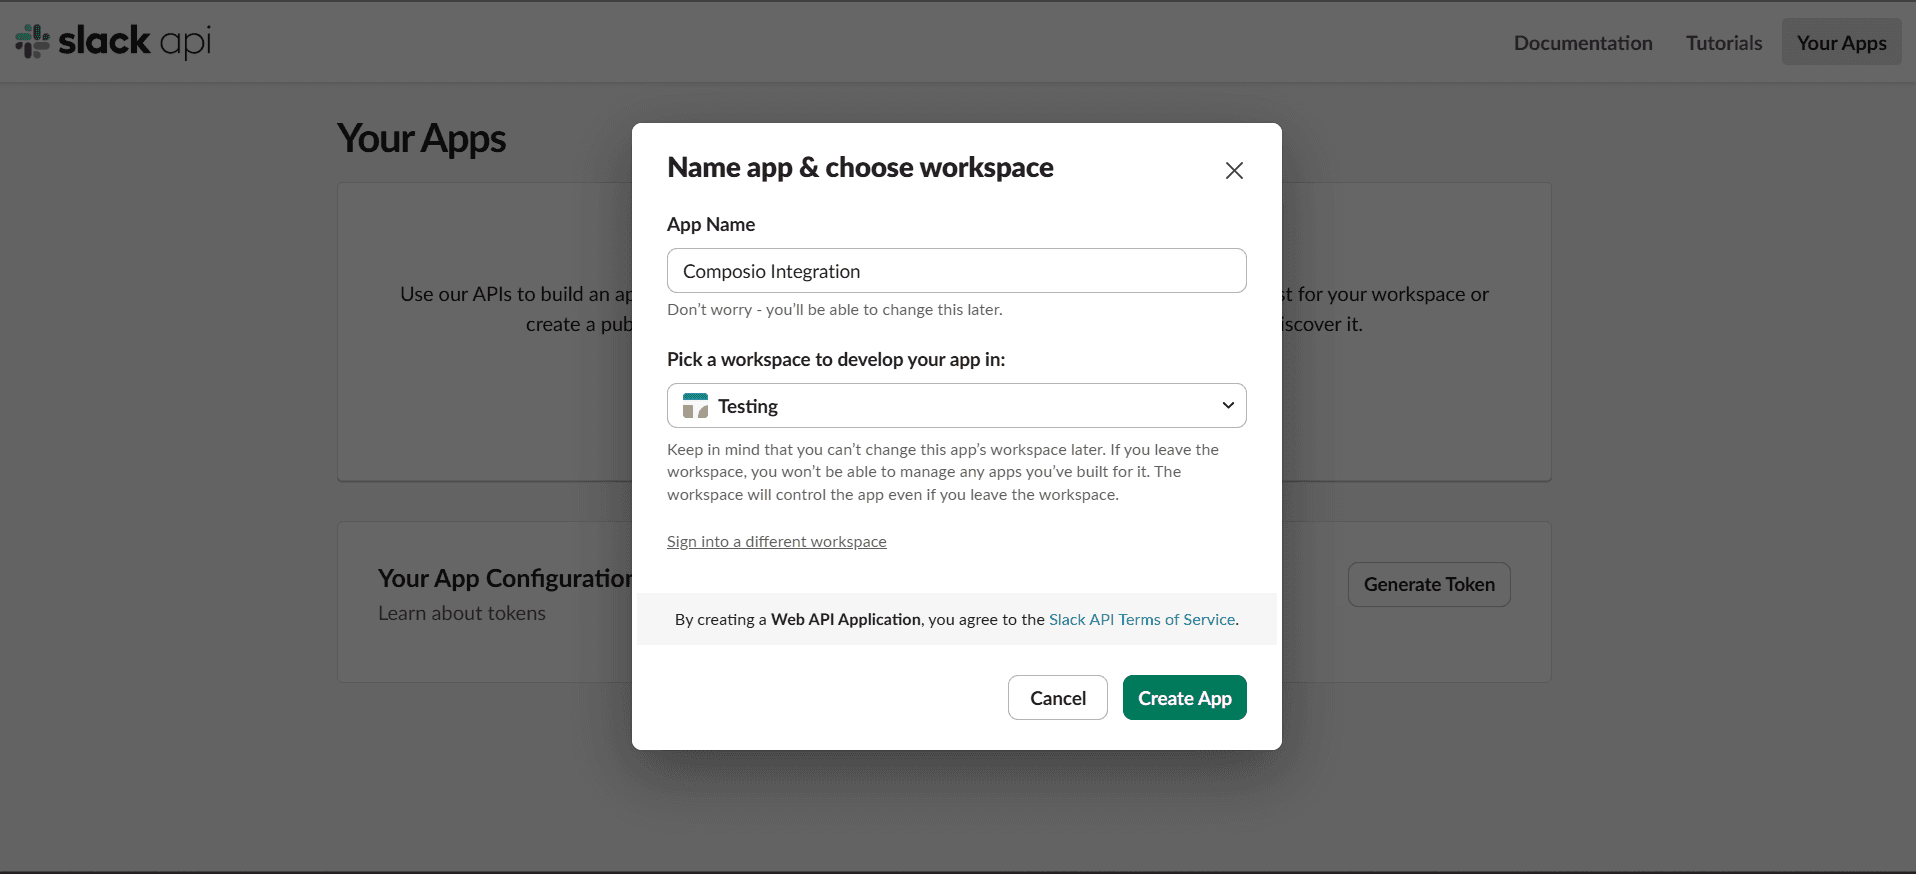
Task: Click the 'Keep in mind' workspace warning text
Action: click(943, 472)
